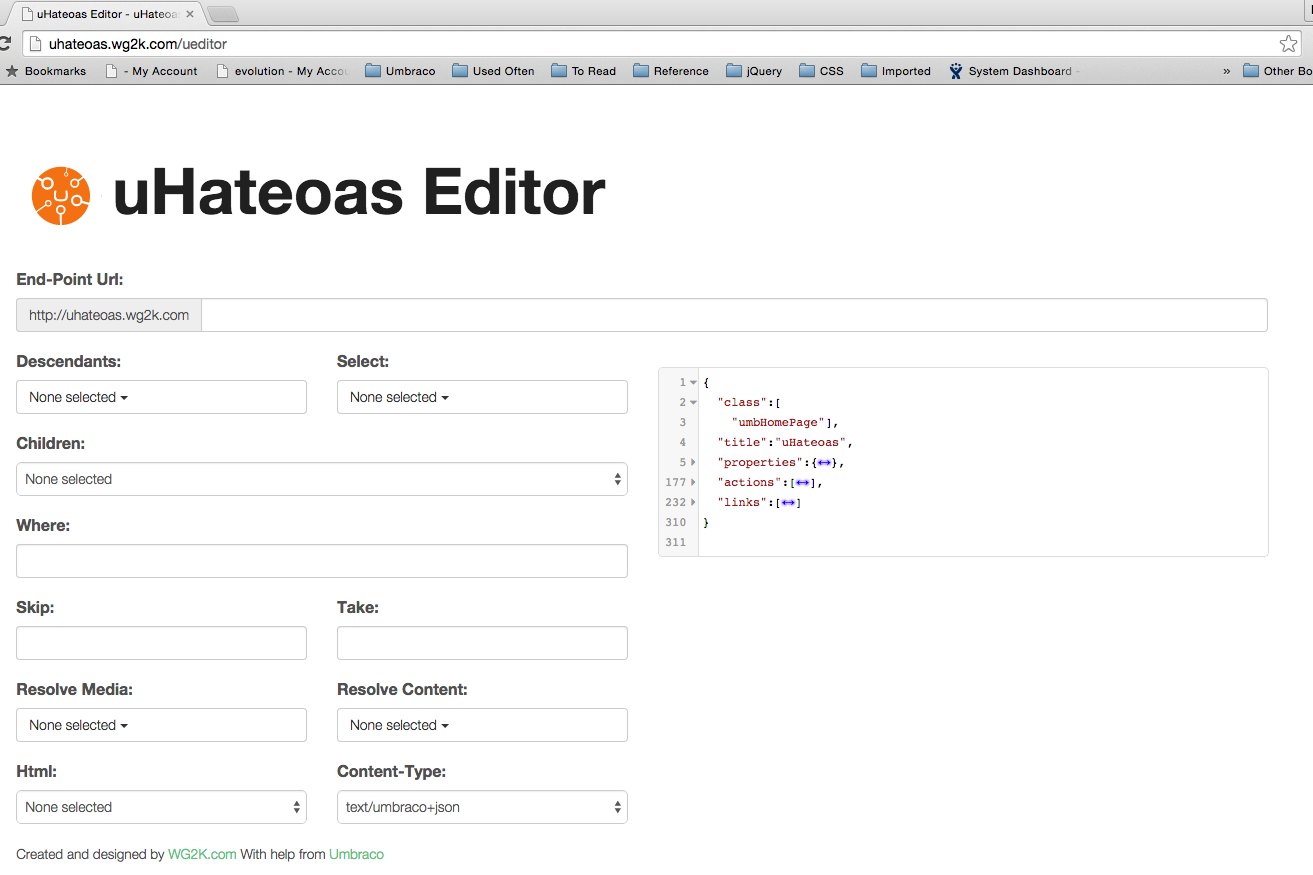Click the "title":"uHateoas" line in editor
This screenshot has height=875, width=1313.
pyautogui.click(x=784, y=442)
